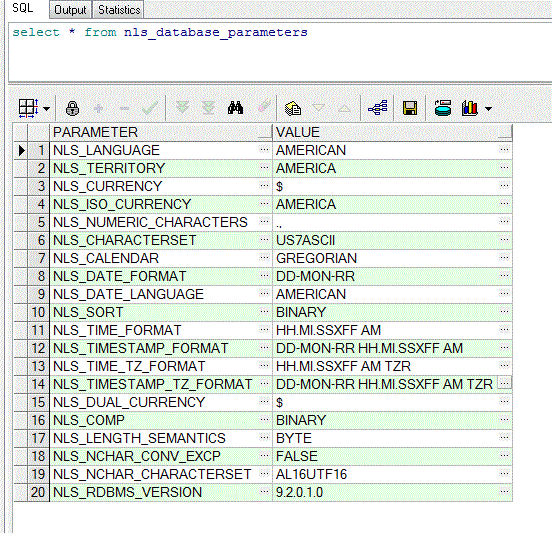Image resolution: width=552 pixels, height=533 pixels.
Task: Sort by the VALUE column header
Action: tap(393, 132)
